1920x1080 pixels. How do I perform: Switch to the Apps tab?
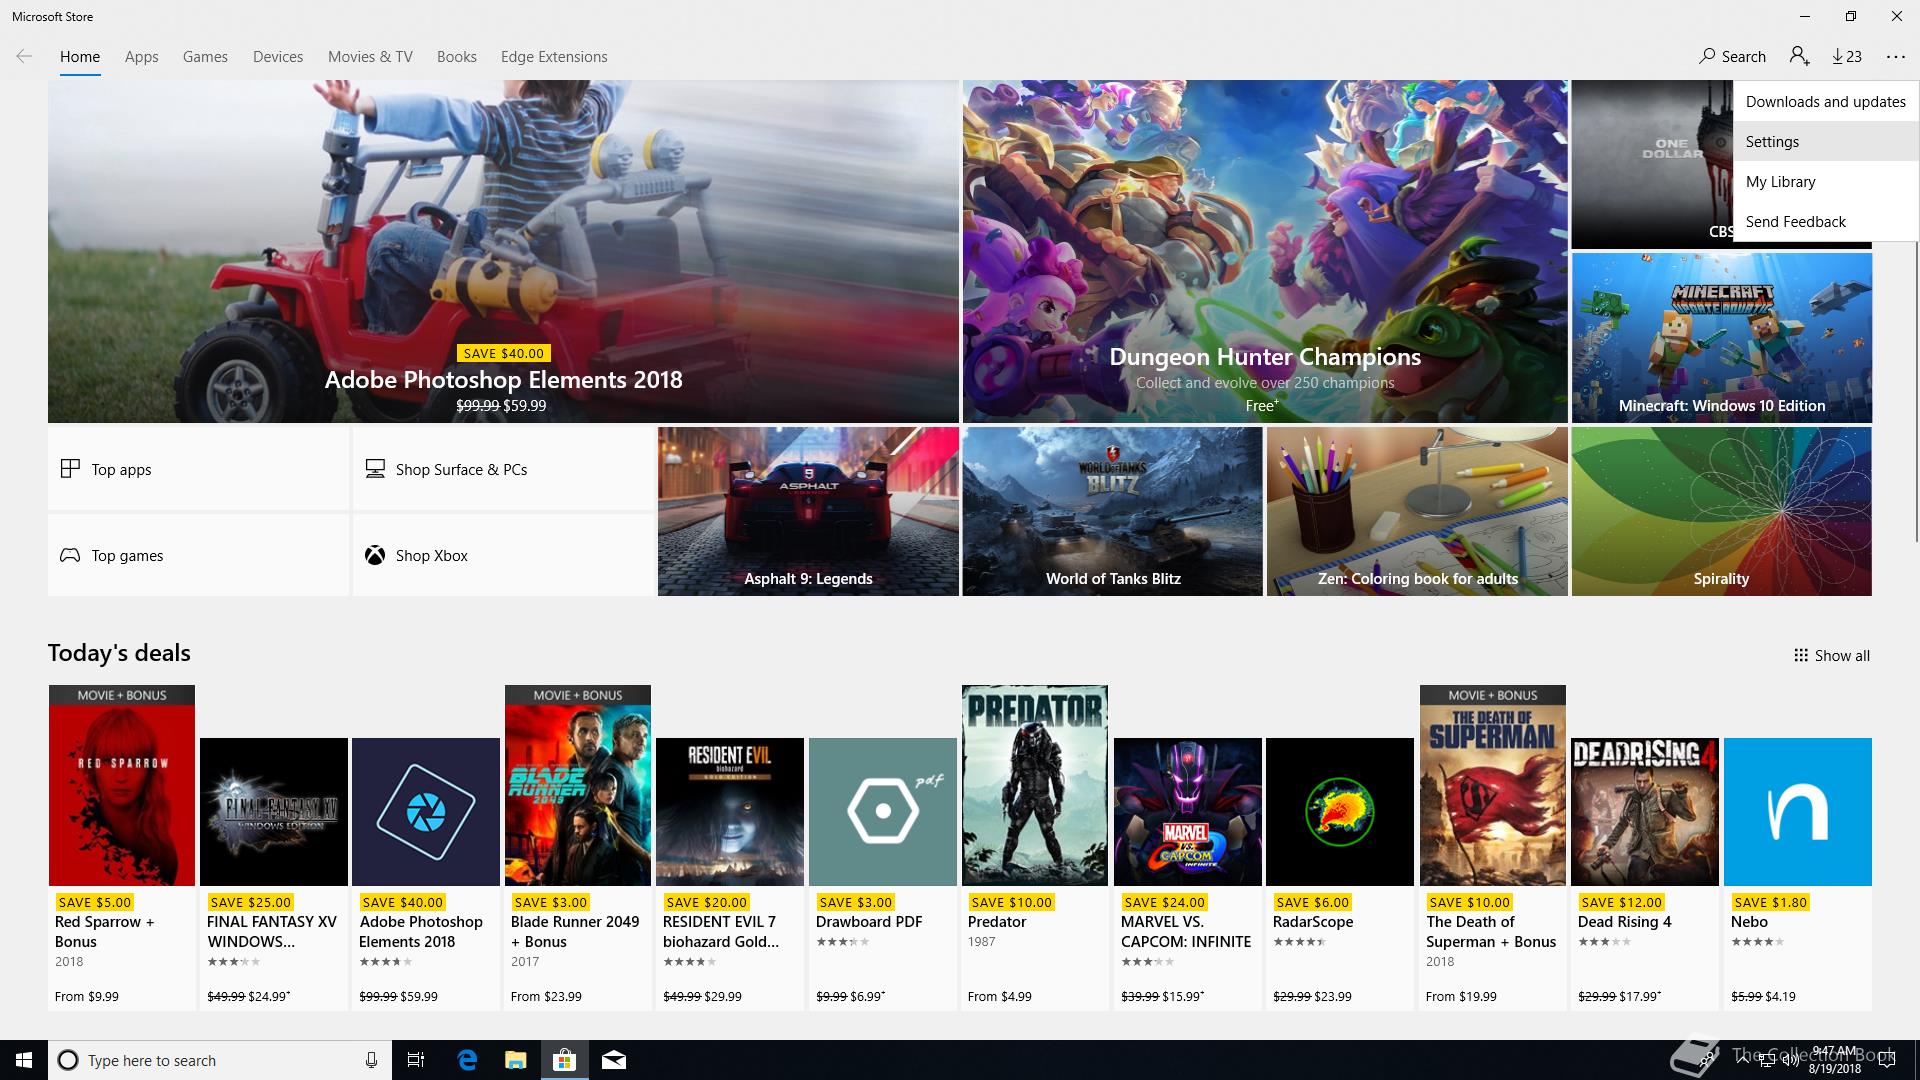pos(141,57)
